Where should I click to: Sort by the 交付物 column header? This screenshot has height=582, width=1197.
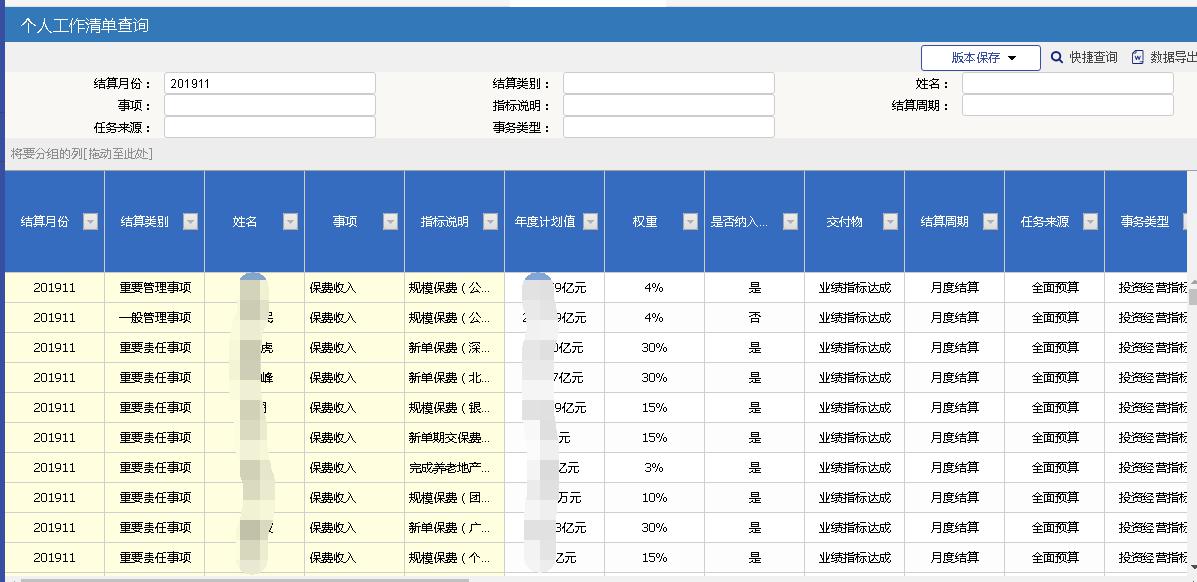click(x=844, y=222)
